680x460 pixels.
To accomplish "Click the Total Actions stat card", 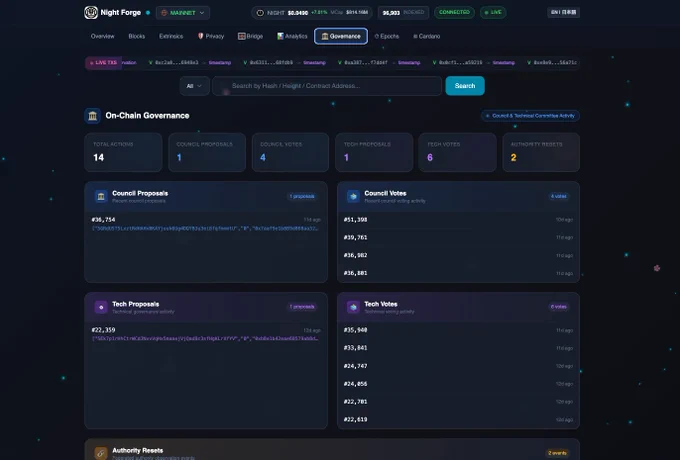I will pyautogui.click(x=123, y=152).
